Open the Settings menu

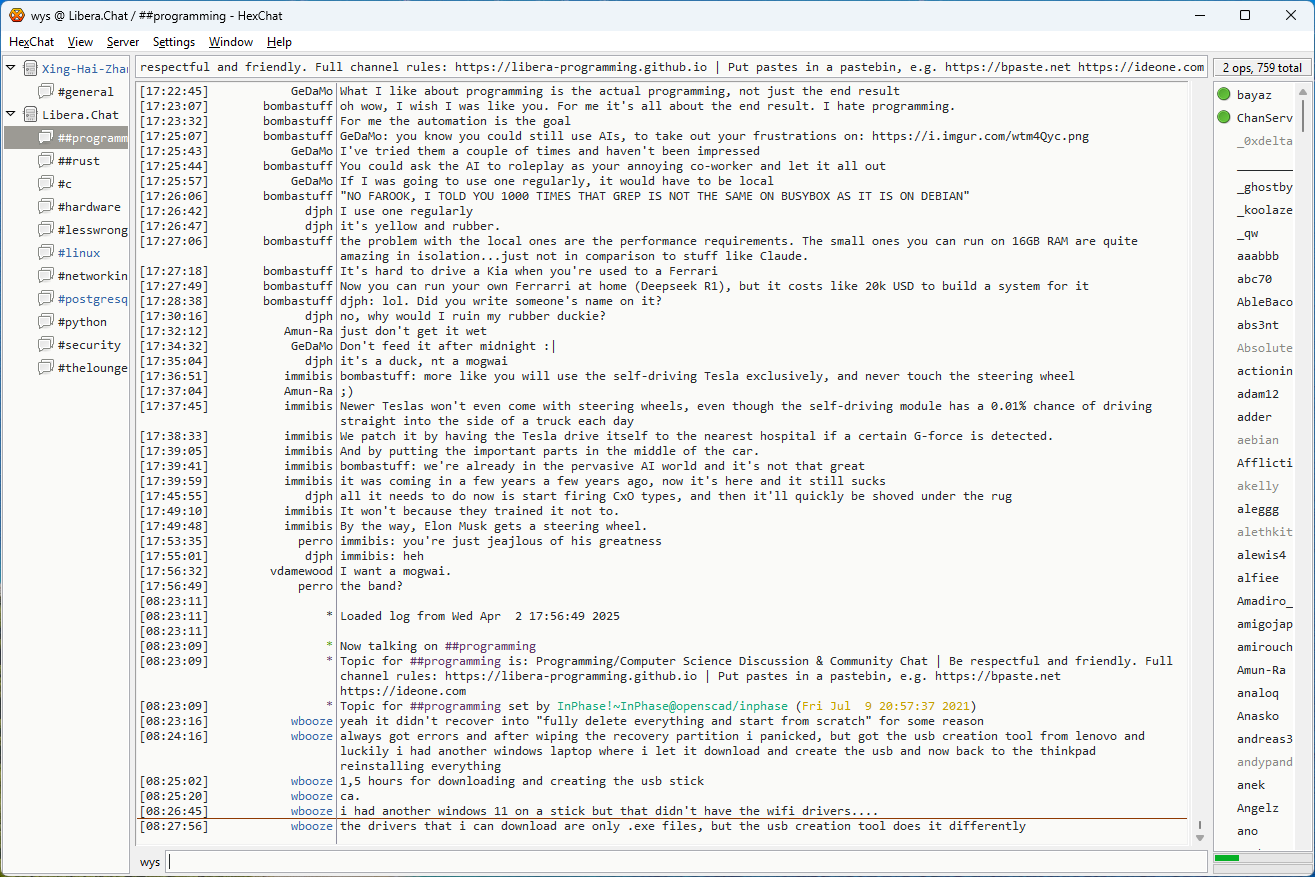point(174,42)
